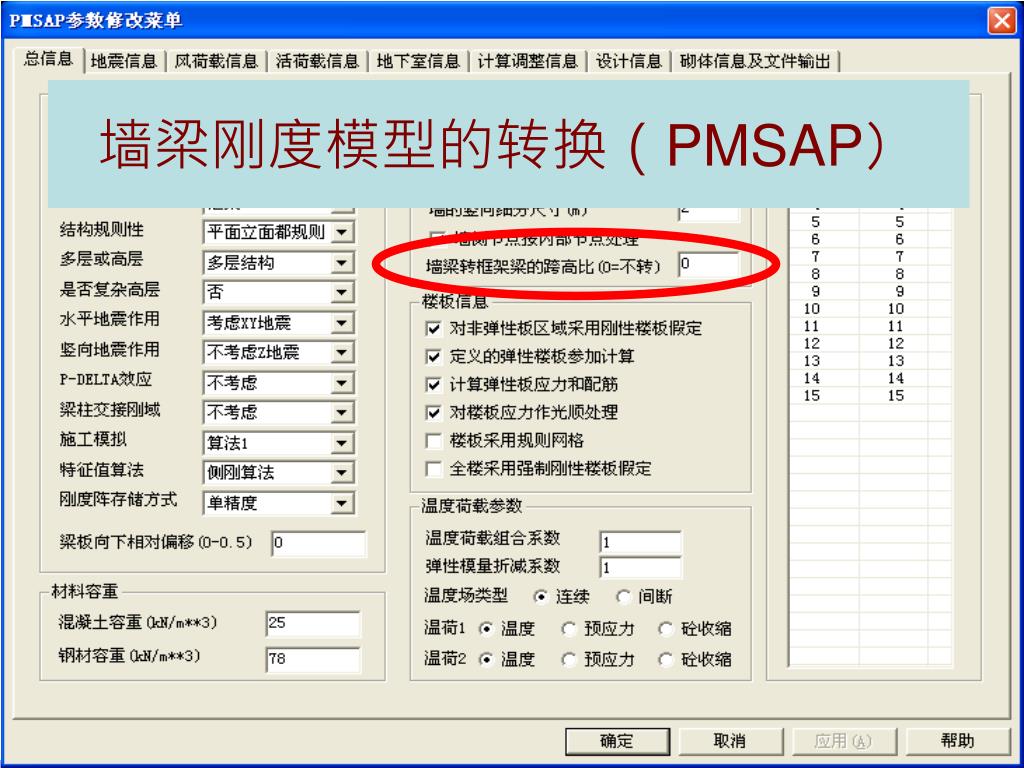1024x768 pixels.
Task: Select 预应力 option for 温荷1
Action: (569, 628)
